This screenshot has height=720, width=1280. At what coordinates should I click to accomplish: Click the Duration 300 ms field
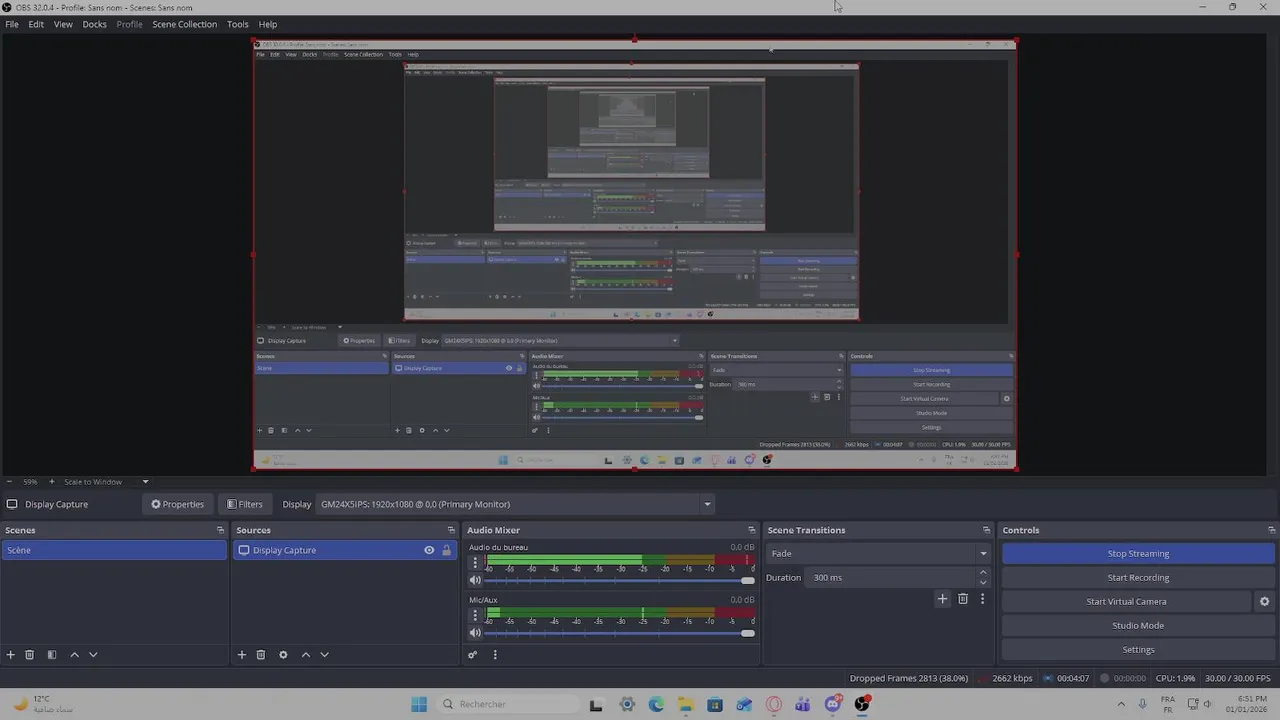point(890,578)
